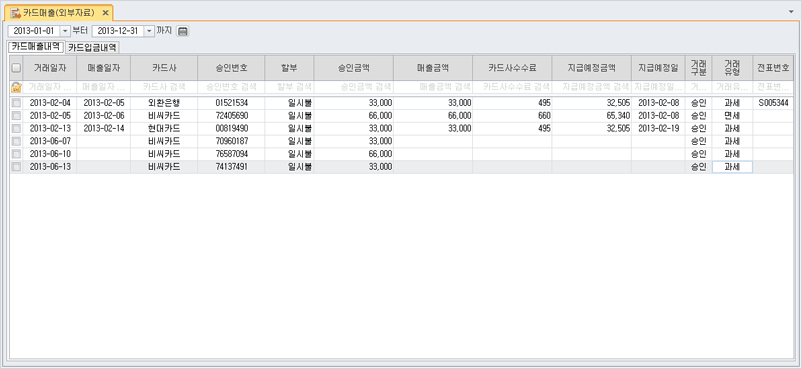Toggle the select-all checkbox in the header

click(16, 68)
